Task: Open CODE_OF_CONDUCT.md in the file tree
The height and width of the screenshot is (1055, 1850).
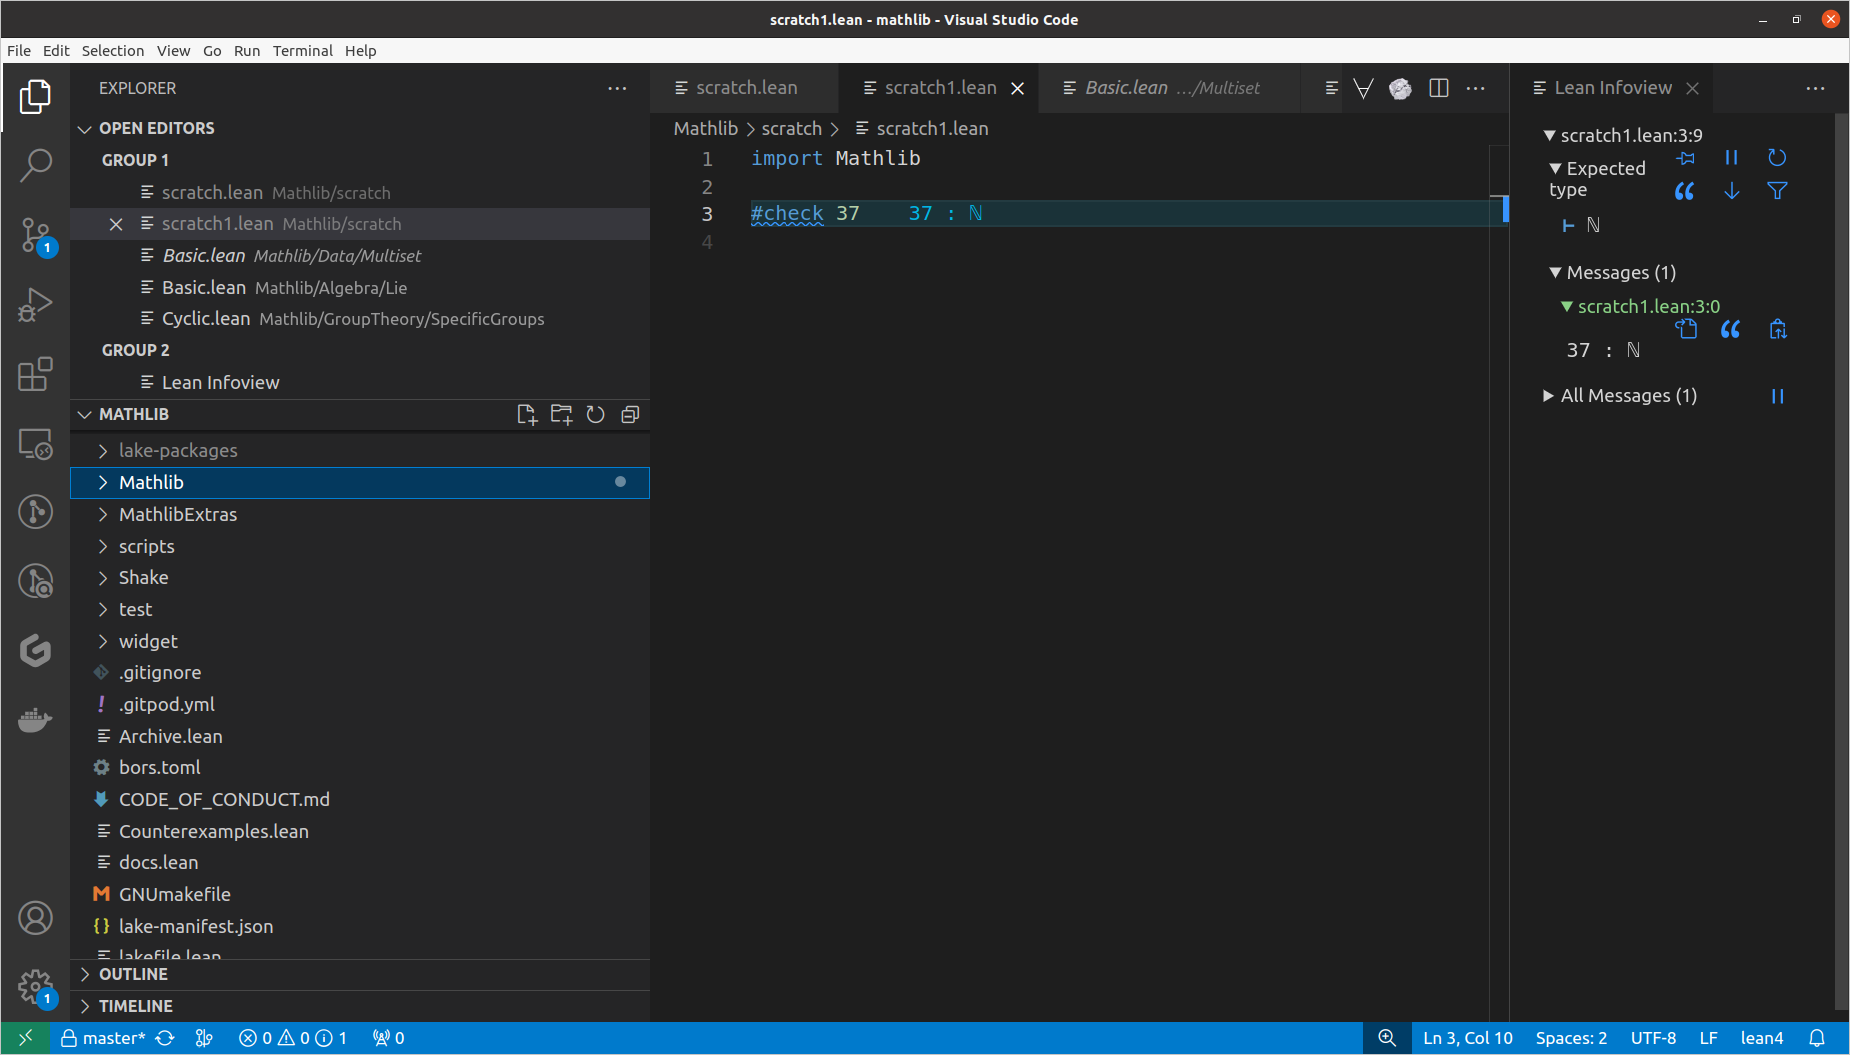Action: [x=360, y=800]
